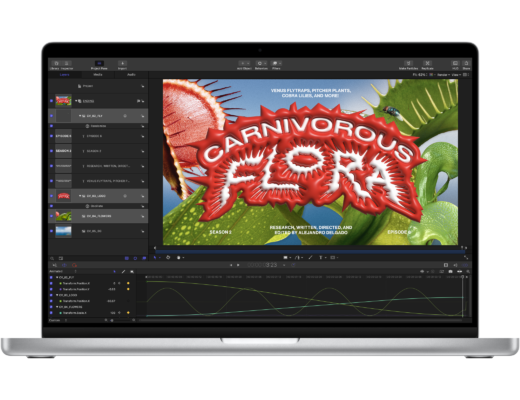
Task: Open the View pop-up menu
Action: [x=455, y=75]
